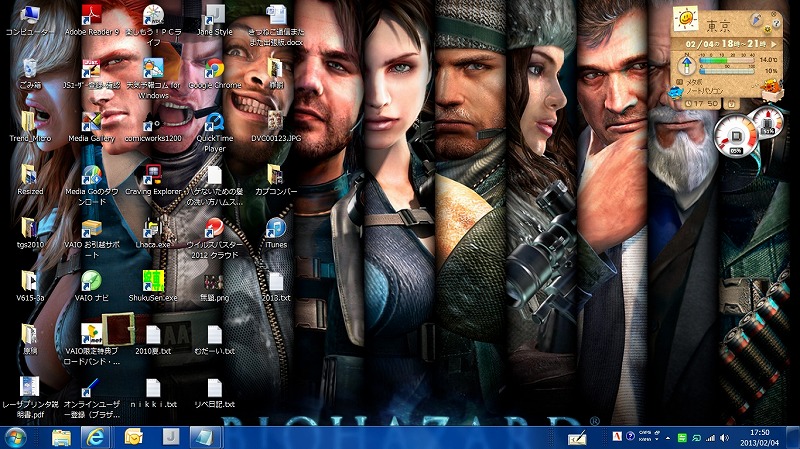This screenshot has width=800, height=449.
Task: Select the Lhaca.exe icon
Action: (x=153, y=233)
